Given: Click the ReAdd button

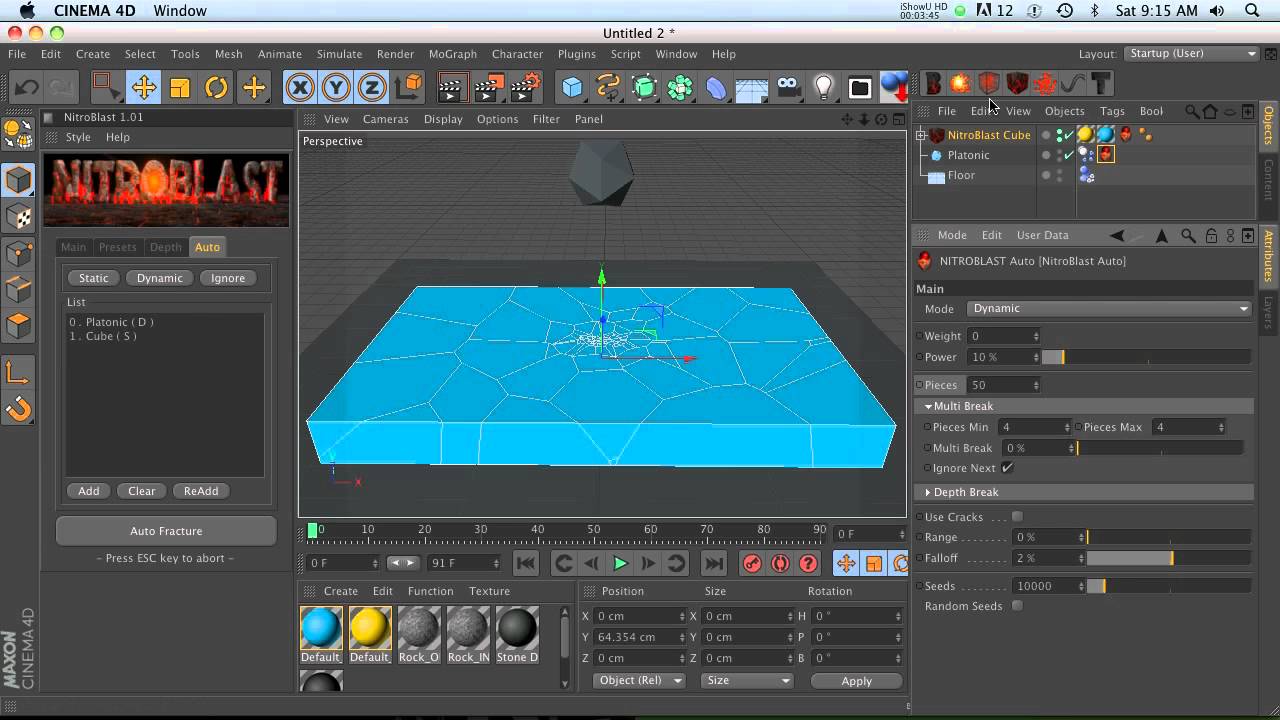Looking at the screenshot, I should coord(201,491).
